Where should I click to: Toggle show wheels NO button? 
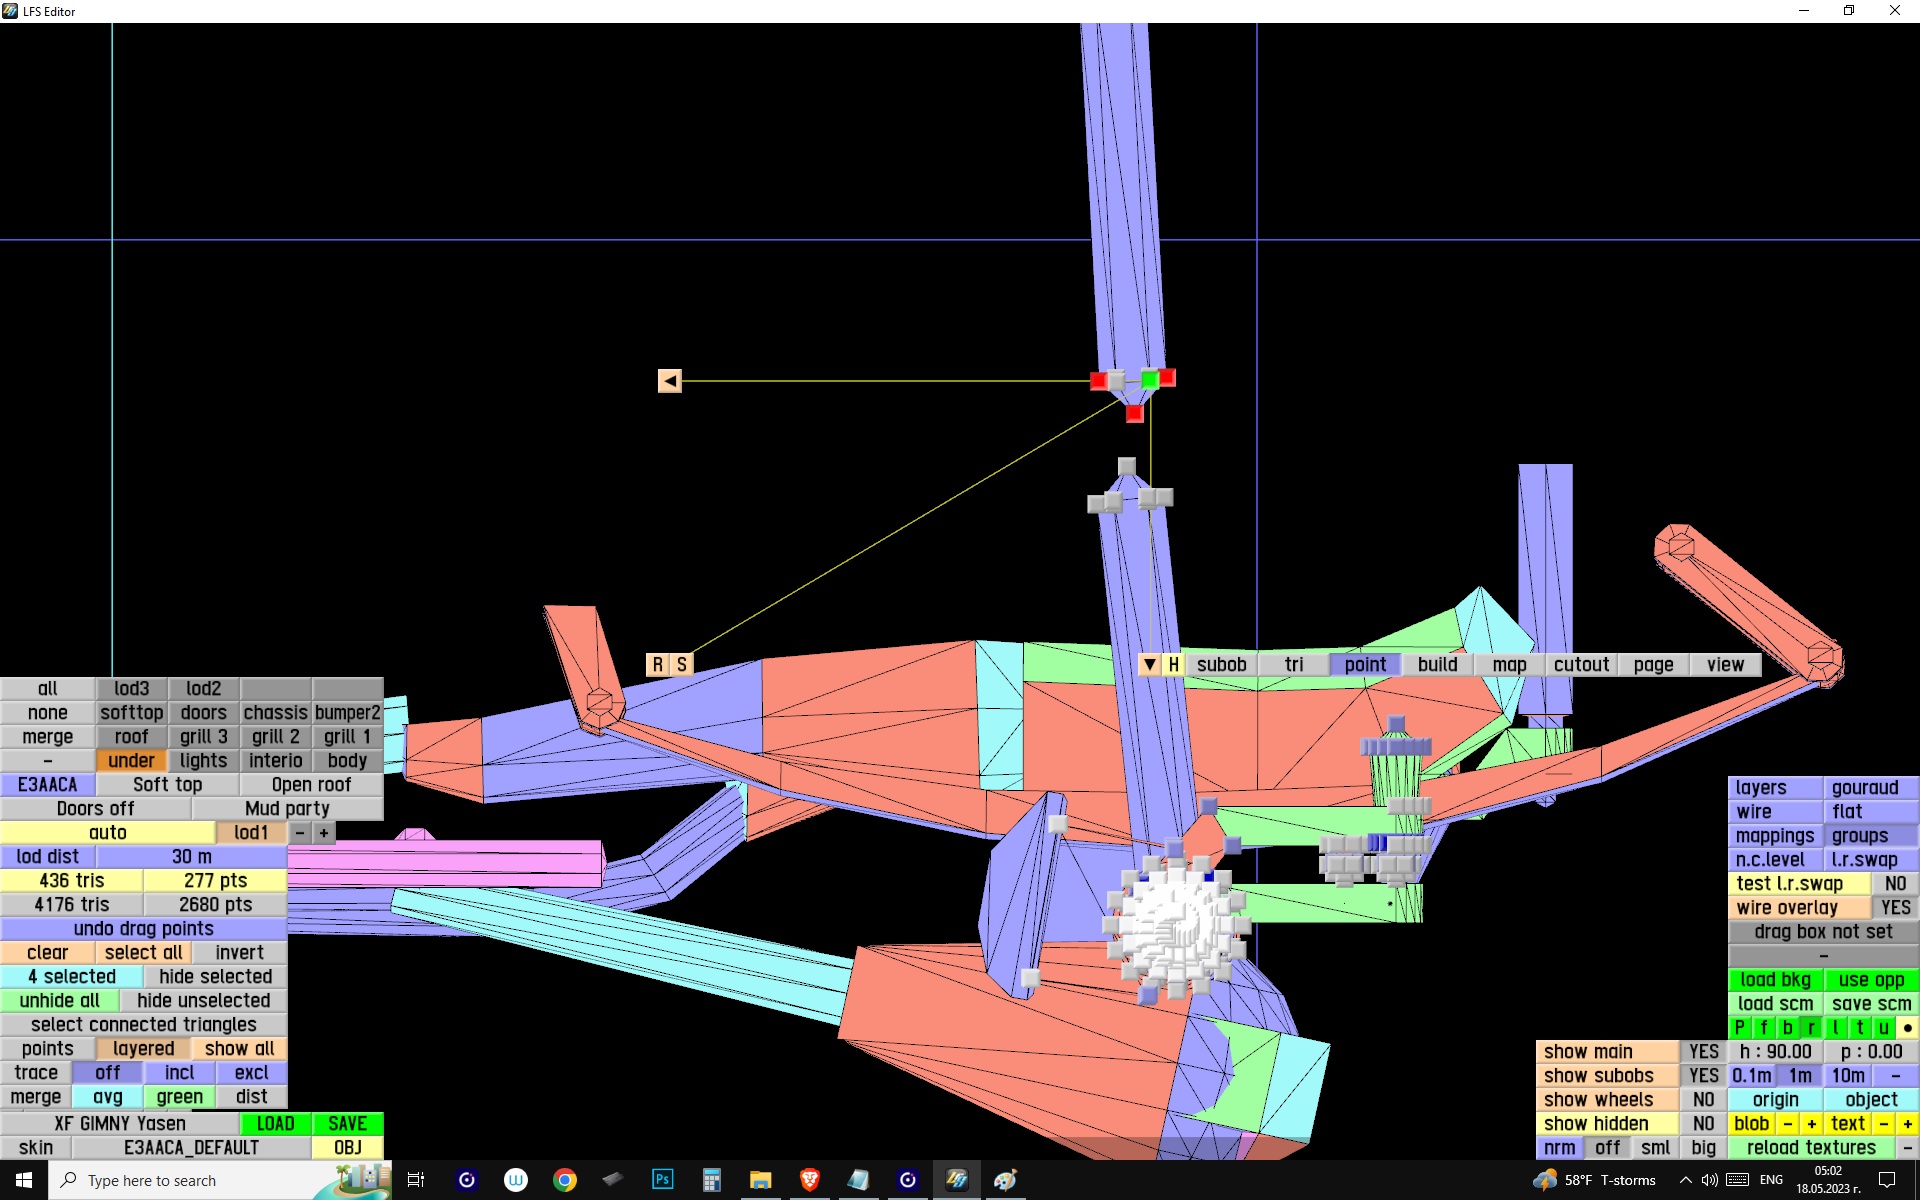pyautogui.click(x=1703, y=1100)
